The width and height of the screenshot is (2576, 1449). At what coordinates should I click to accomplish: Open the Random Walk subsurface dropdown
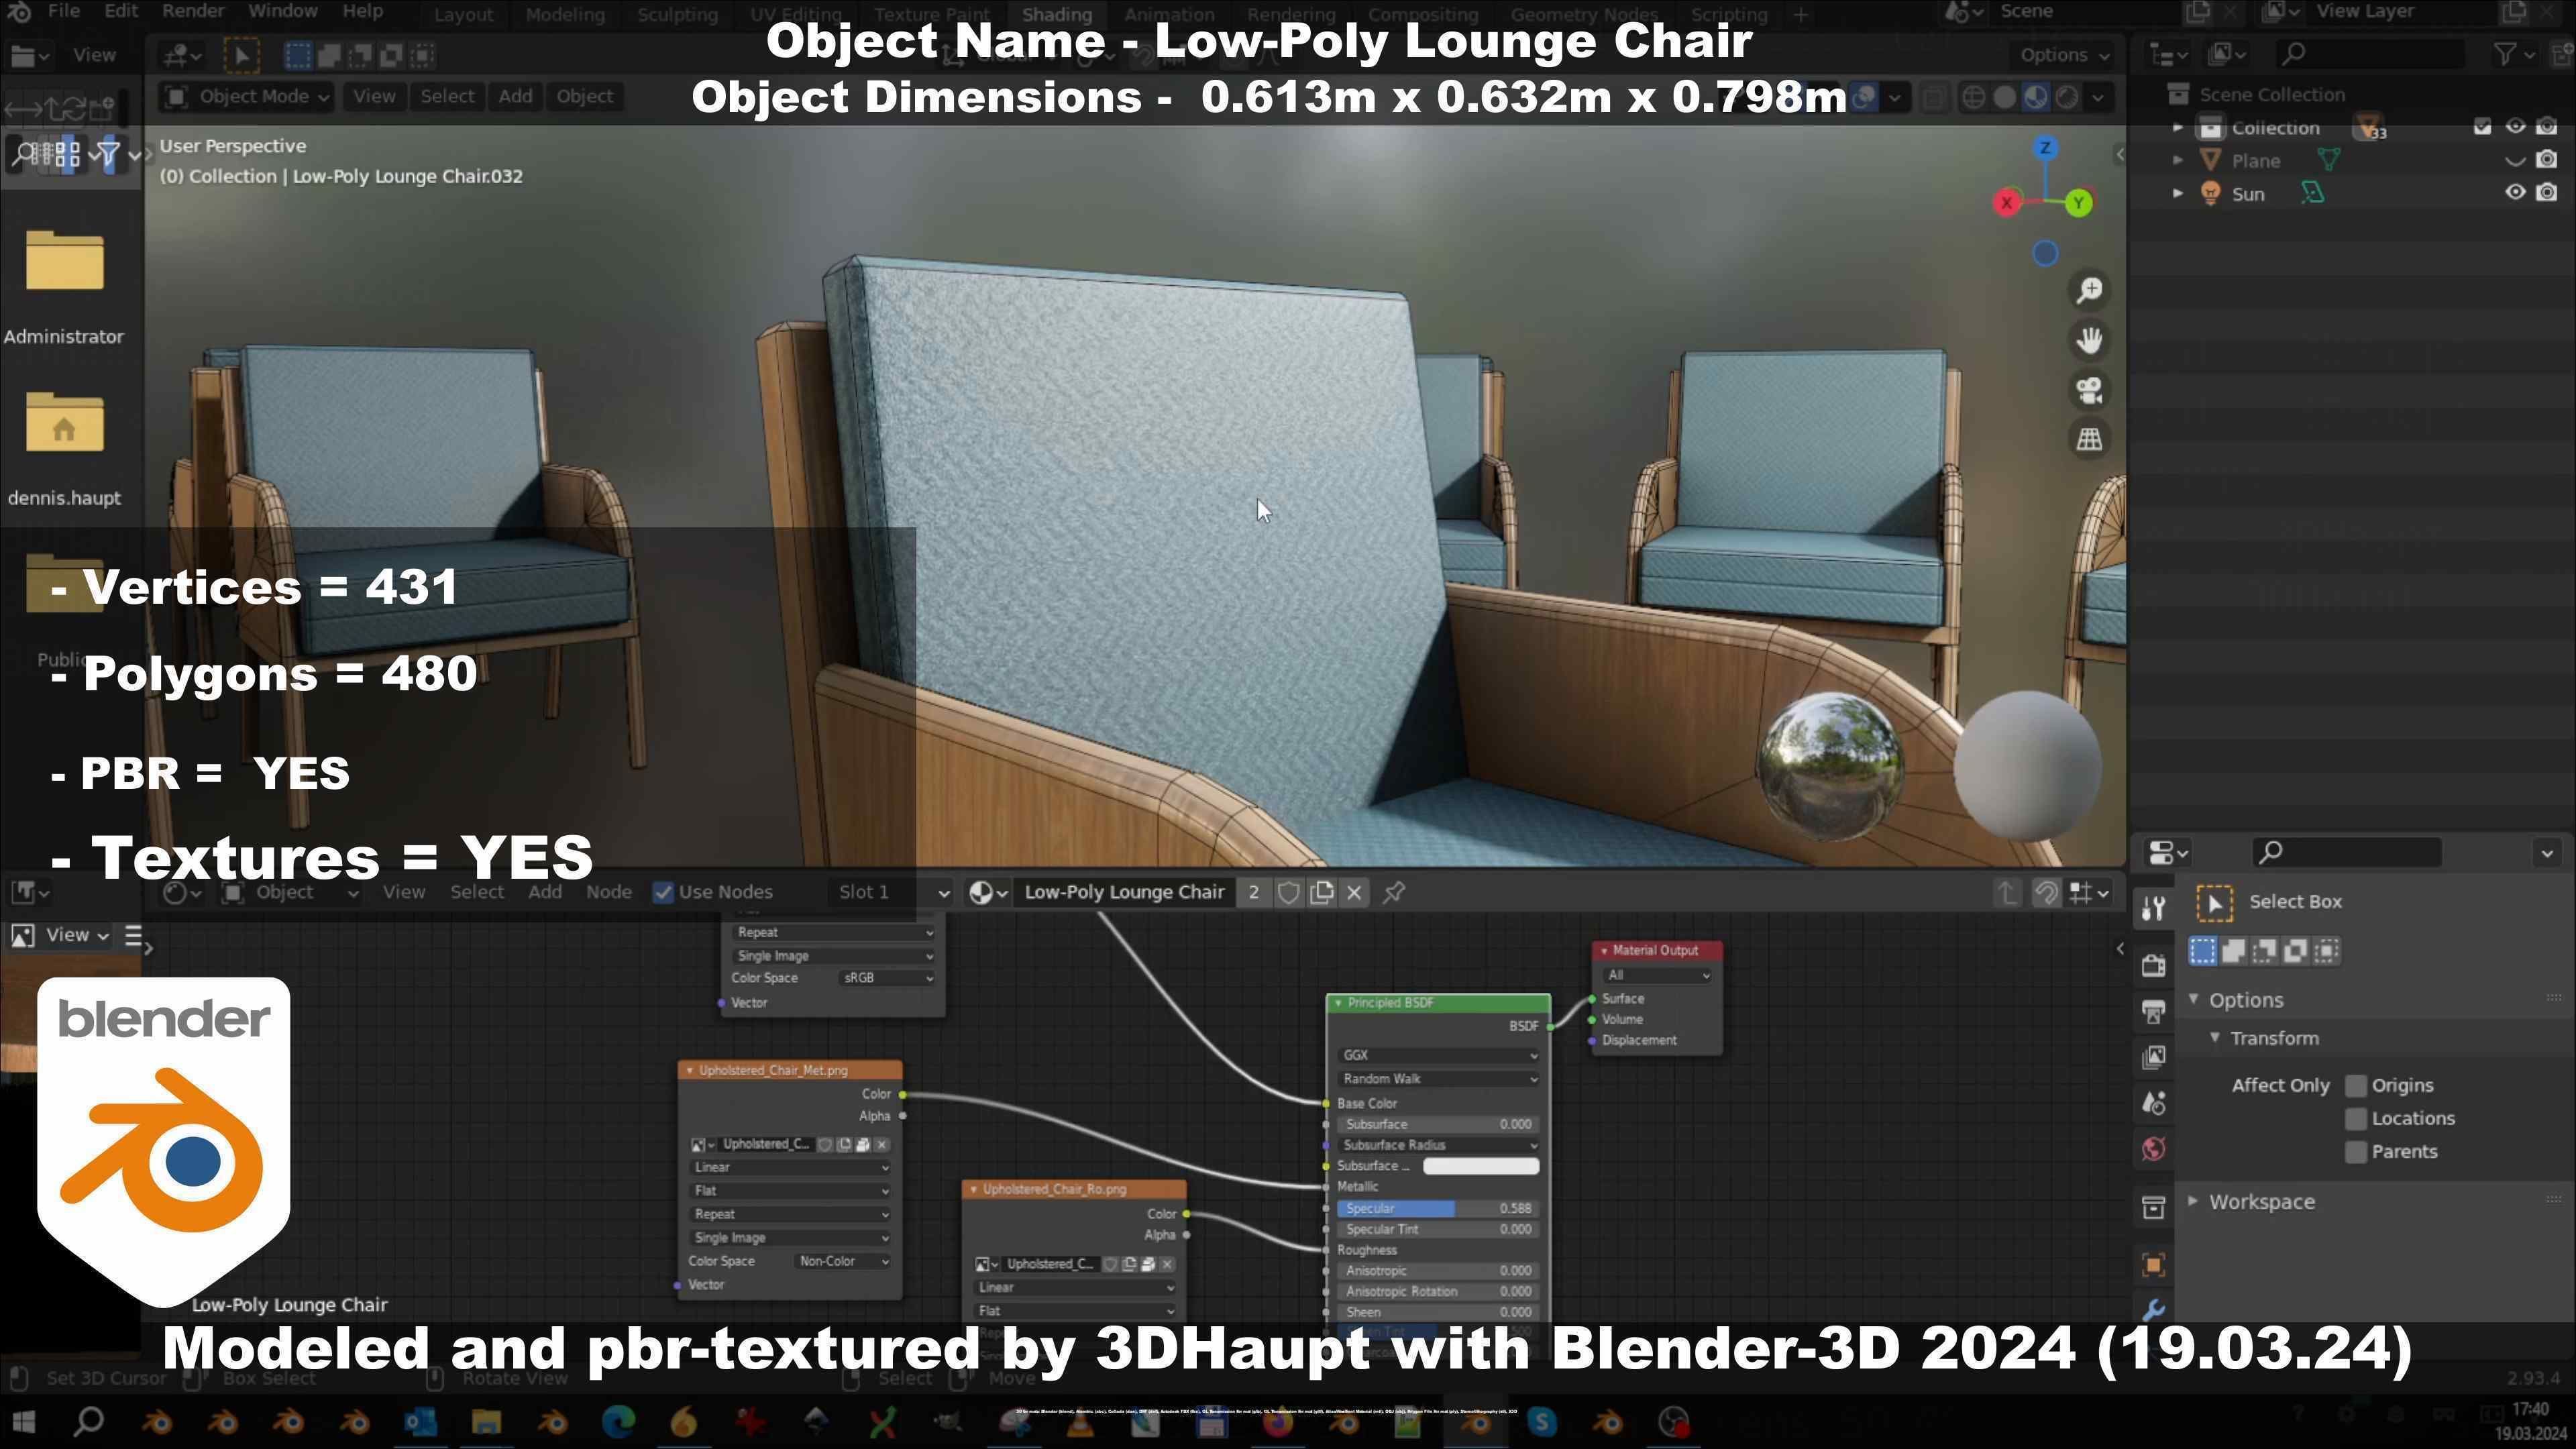tap(1437, 1079)
